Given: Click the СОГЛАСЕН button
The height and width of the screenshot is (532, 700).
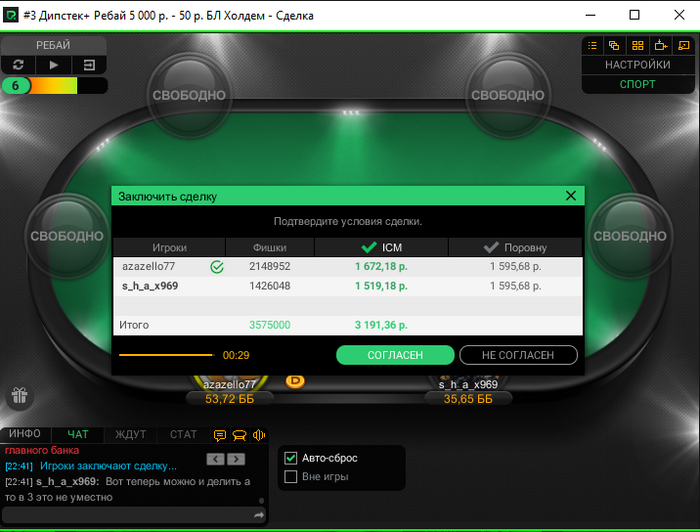Looking at the screenshot, I should 395,355.
